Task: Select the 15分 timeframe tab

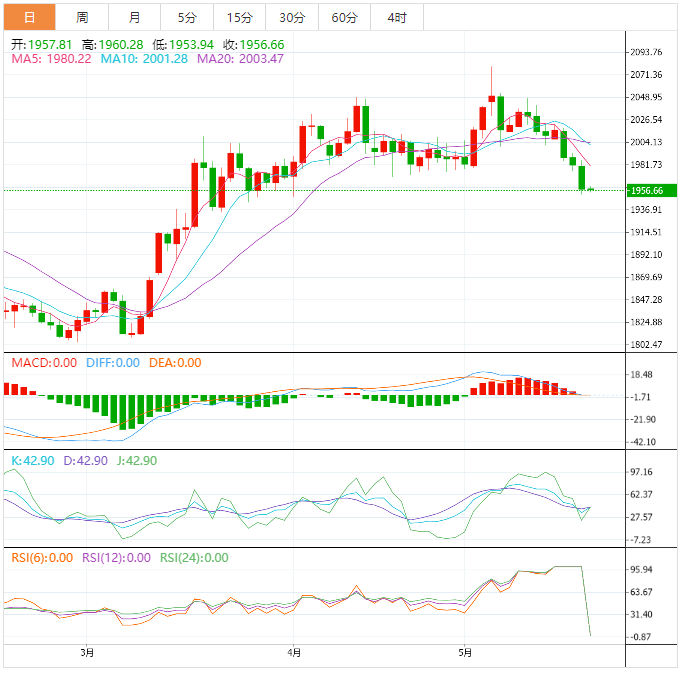Action: [x=239, y=17]
